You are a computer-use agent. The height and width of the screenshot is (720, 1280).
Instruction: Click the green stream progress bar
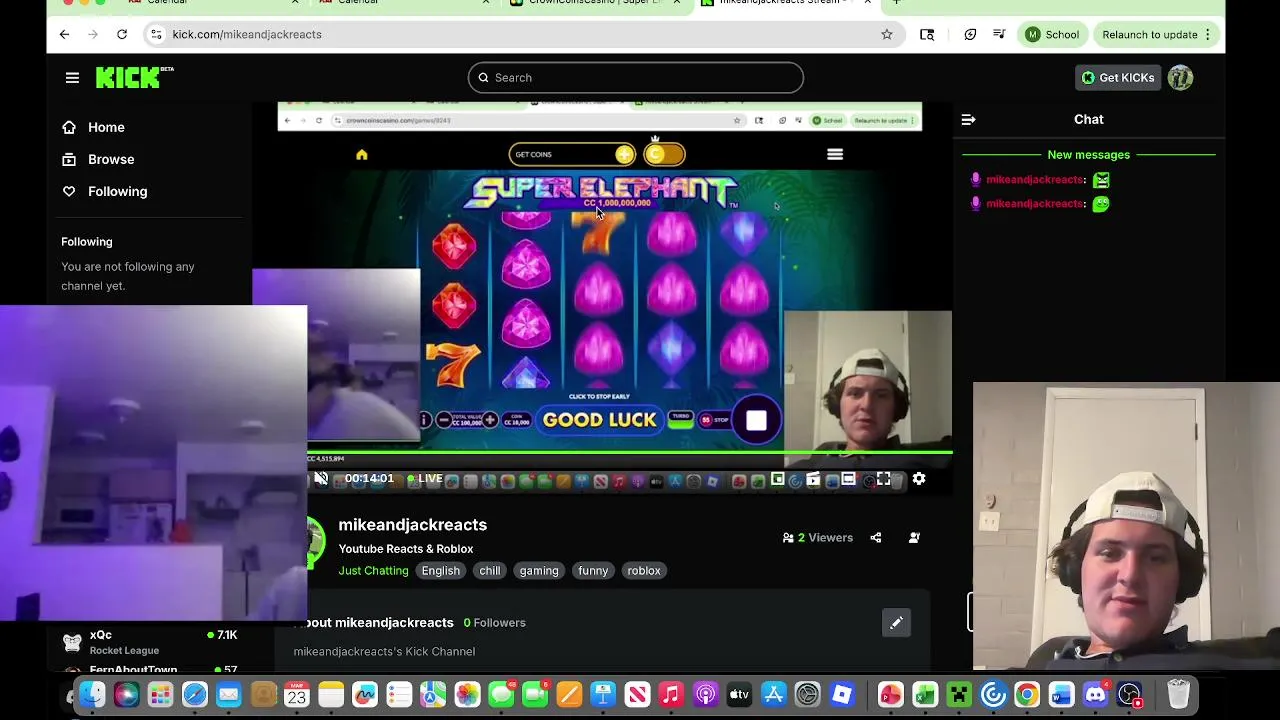[x=630, y=453]
